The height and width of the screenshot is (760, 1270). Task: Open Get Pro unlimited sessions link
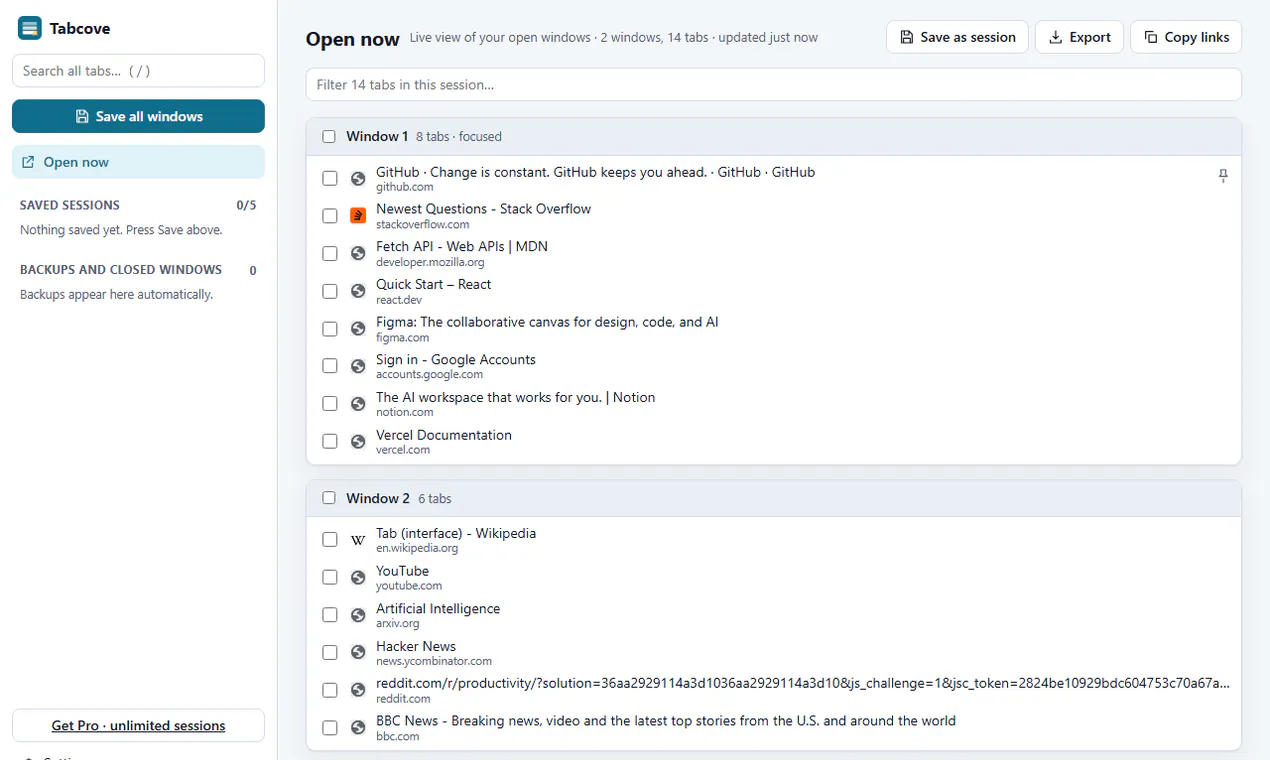tap(138, 726)
